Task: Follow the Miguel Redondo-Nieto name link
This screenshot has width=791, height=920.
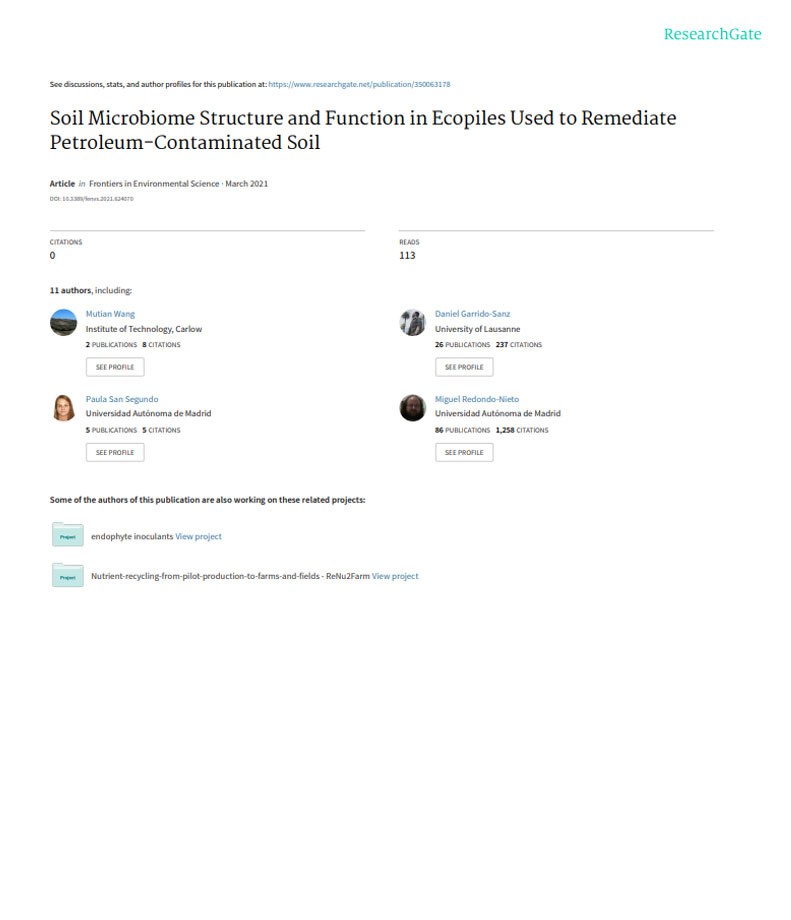Action: (477, 399)
